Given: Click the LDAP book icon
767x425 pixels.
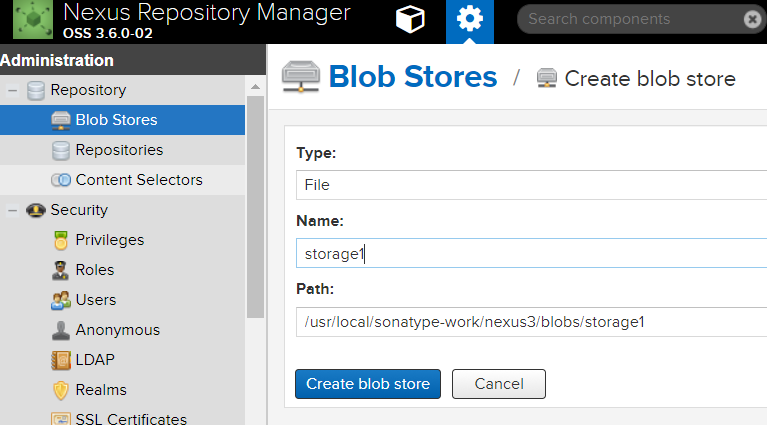Looking at the screenshot, I should (60, 360).
